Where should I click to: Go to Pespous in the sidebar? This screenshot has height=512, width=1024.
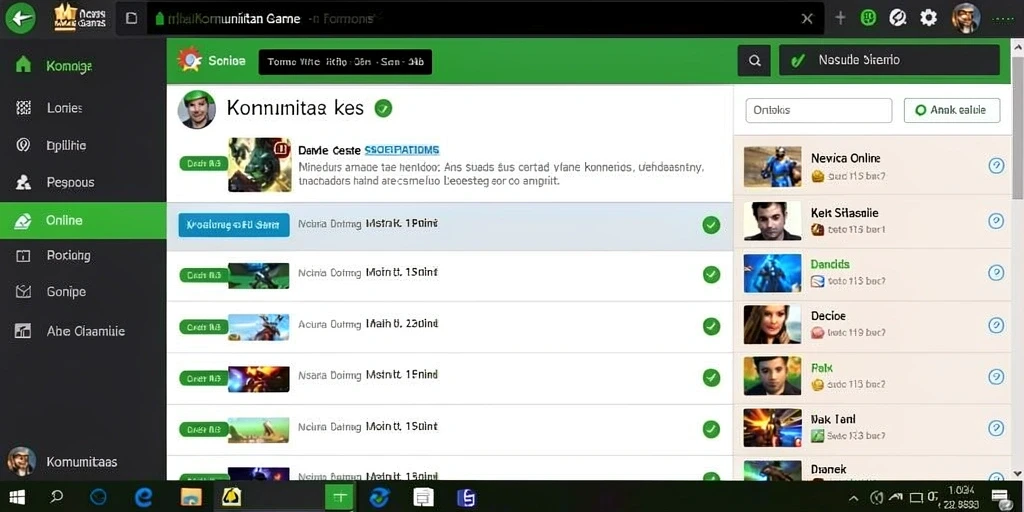pos(83,182)
